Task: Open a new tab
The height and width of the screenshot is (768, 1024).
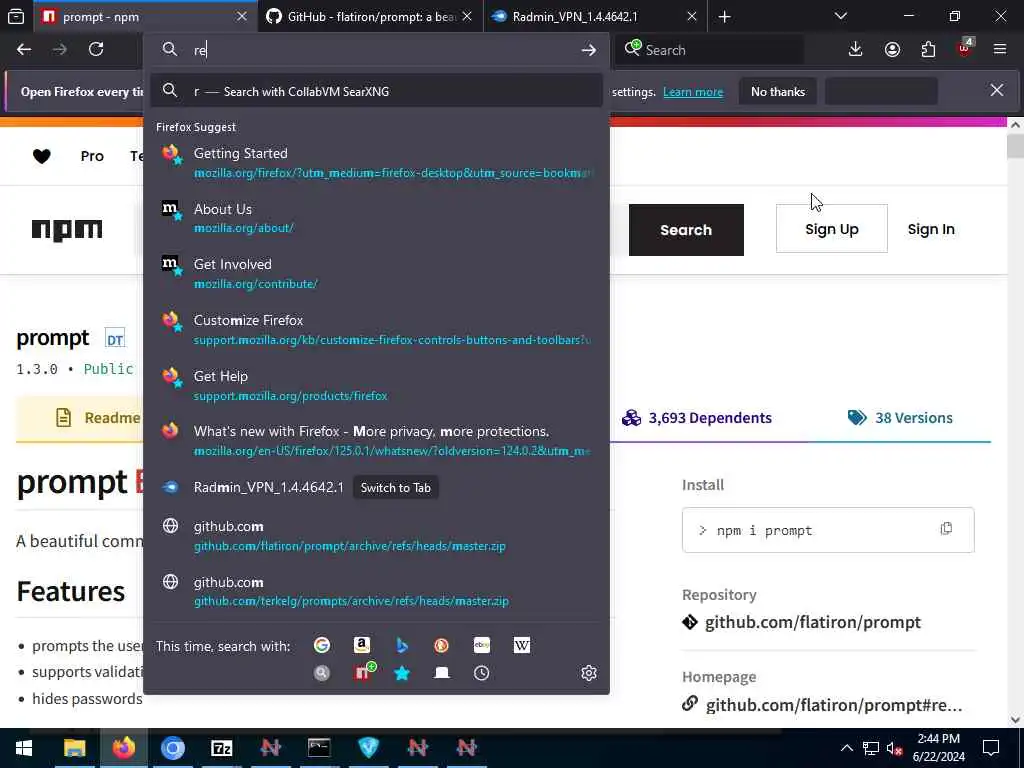Action: point(724,17)
